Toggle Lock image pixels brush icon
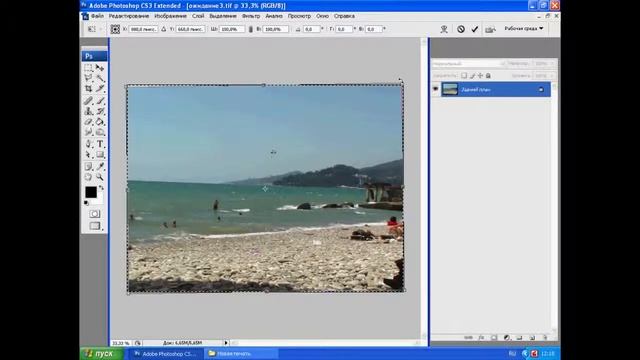The width and height of the screenshot is (640, 360). 472,76
